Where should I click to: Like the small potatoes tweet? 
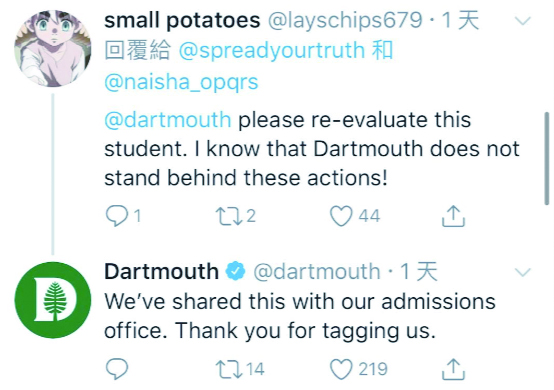(341, 216)
